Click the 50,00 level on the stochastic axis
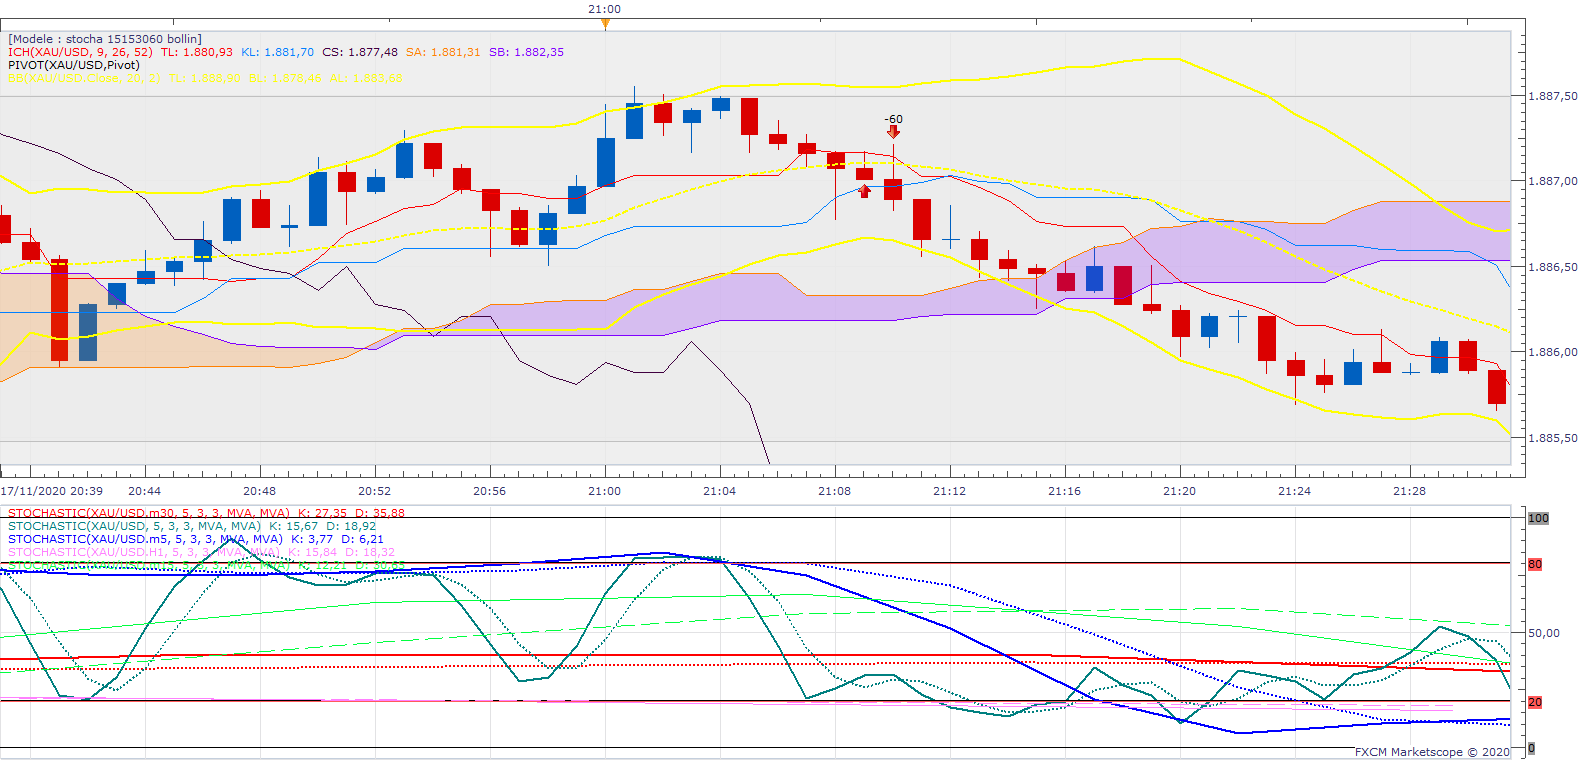The image size is (1583, 760). tap(1544, 633)
